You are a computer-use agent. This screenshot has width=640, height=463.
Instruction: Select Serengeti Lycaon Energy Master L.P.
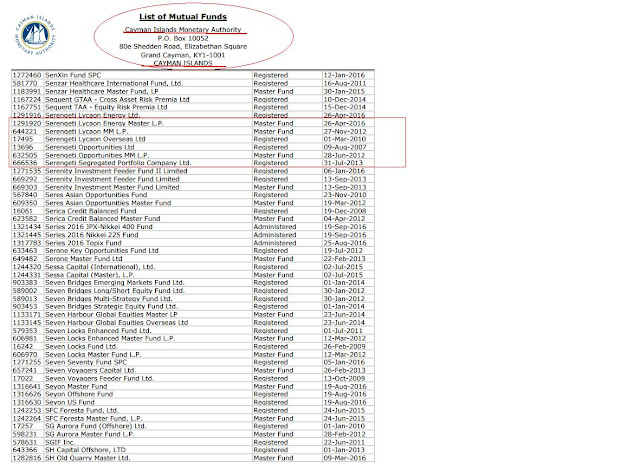click(104, 123)
